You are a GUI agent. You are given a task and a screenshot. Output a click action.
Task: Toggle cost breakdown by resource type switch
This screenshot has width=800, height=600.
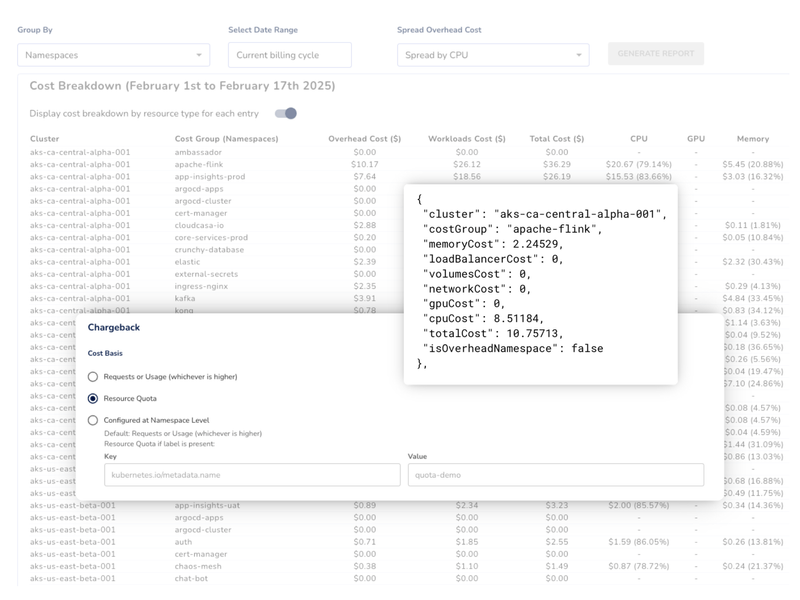tap(286, 113)
